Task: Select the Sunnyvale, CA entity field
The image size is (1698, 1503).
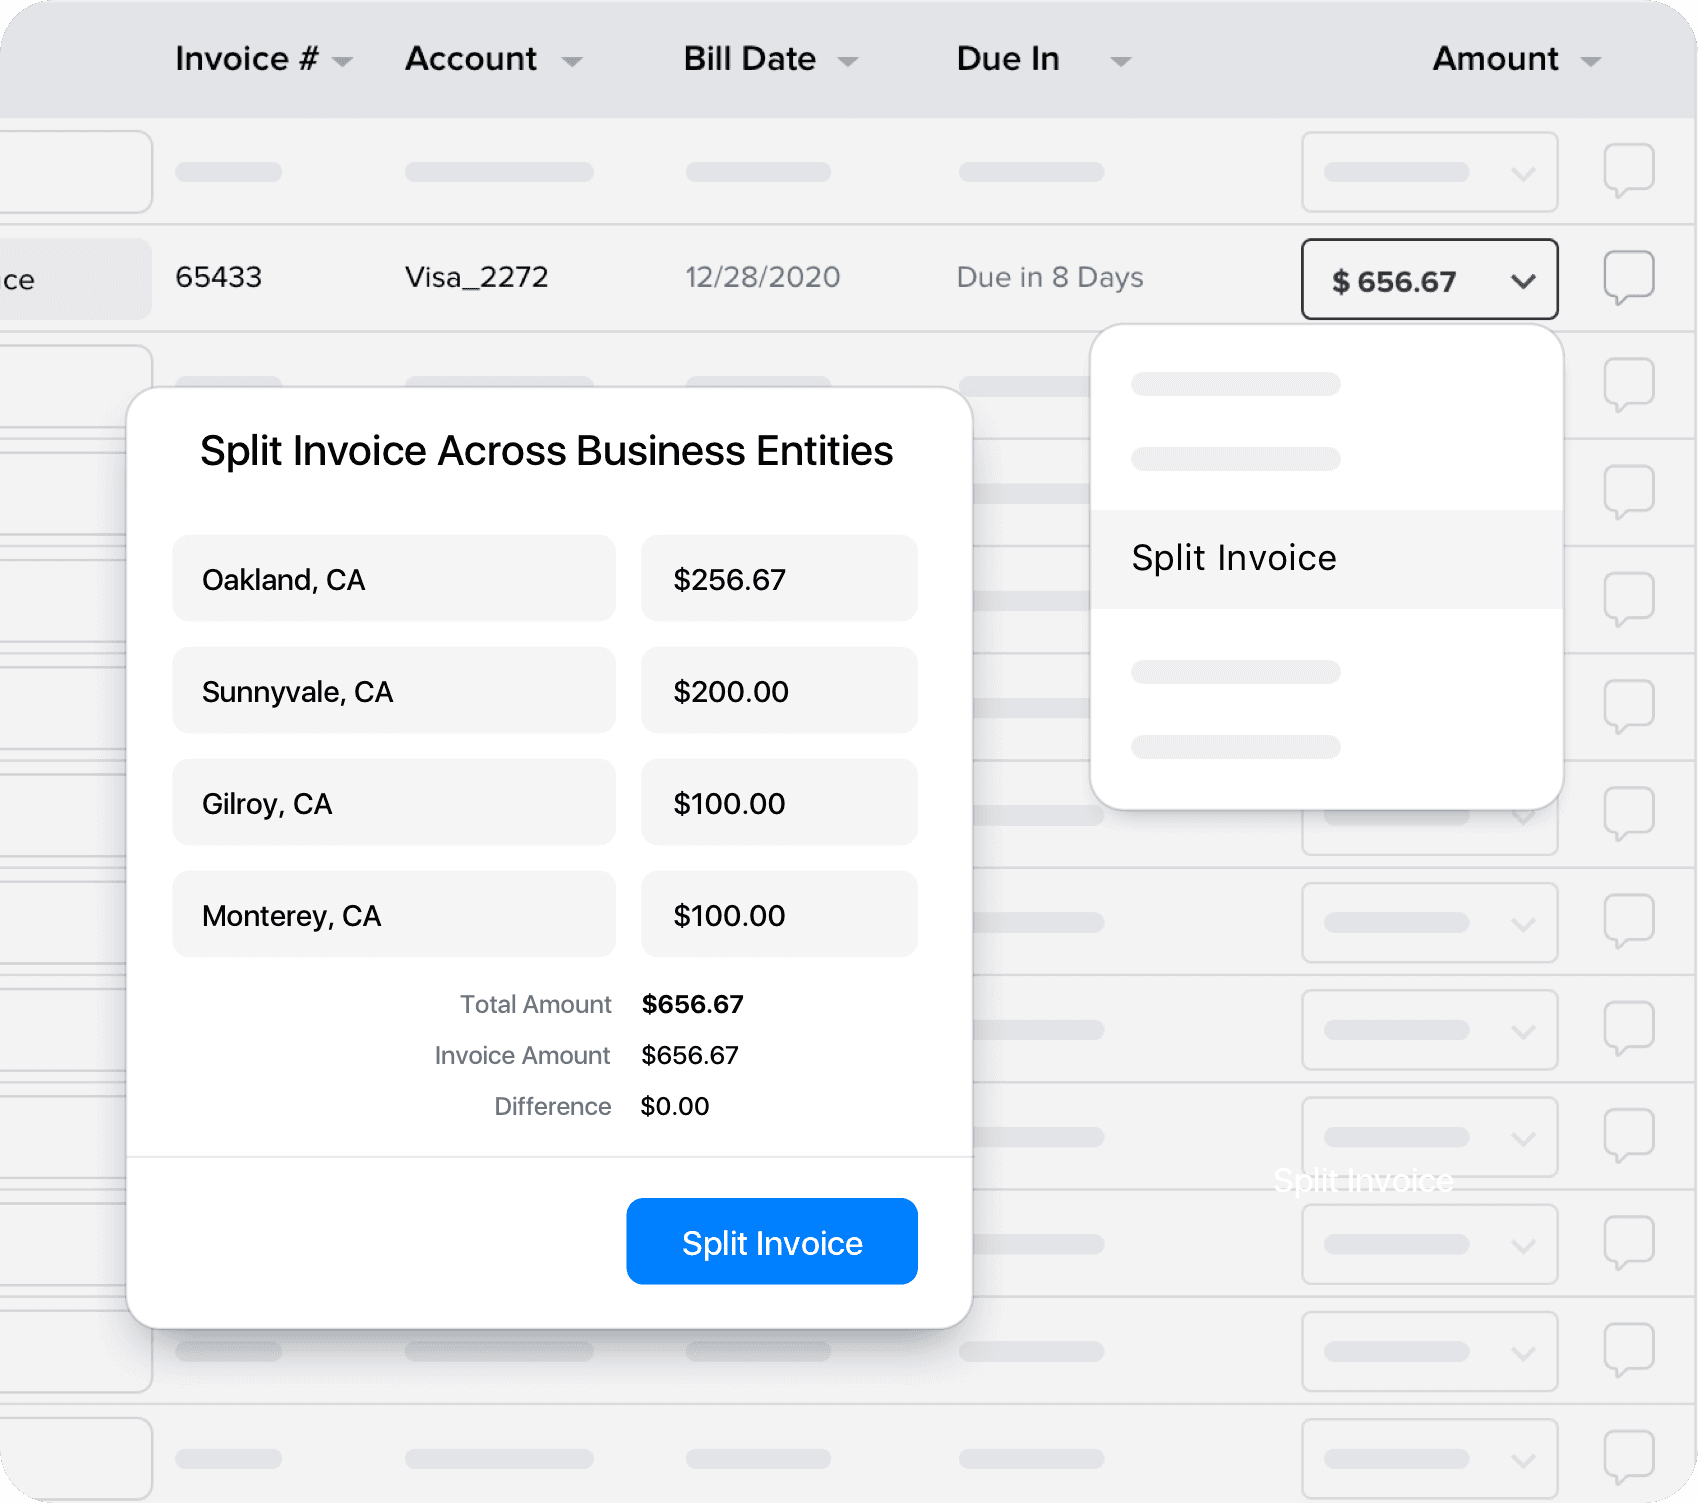Action: [x=393, y=691]
